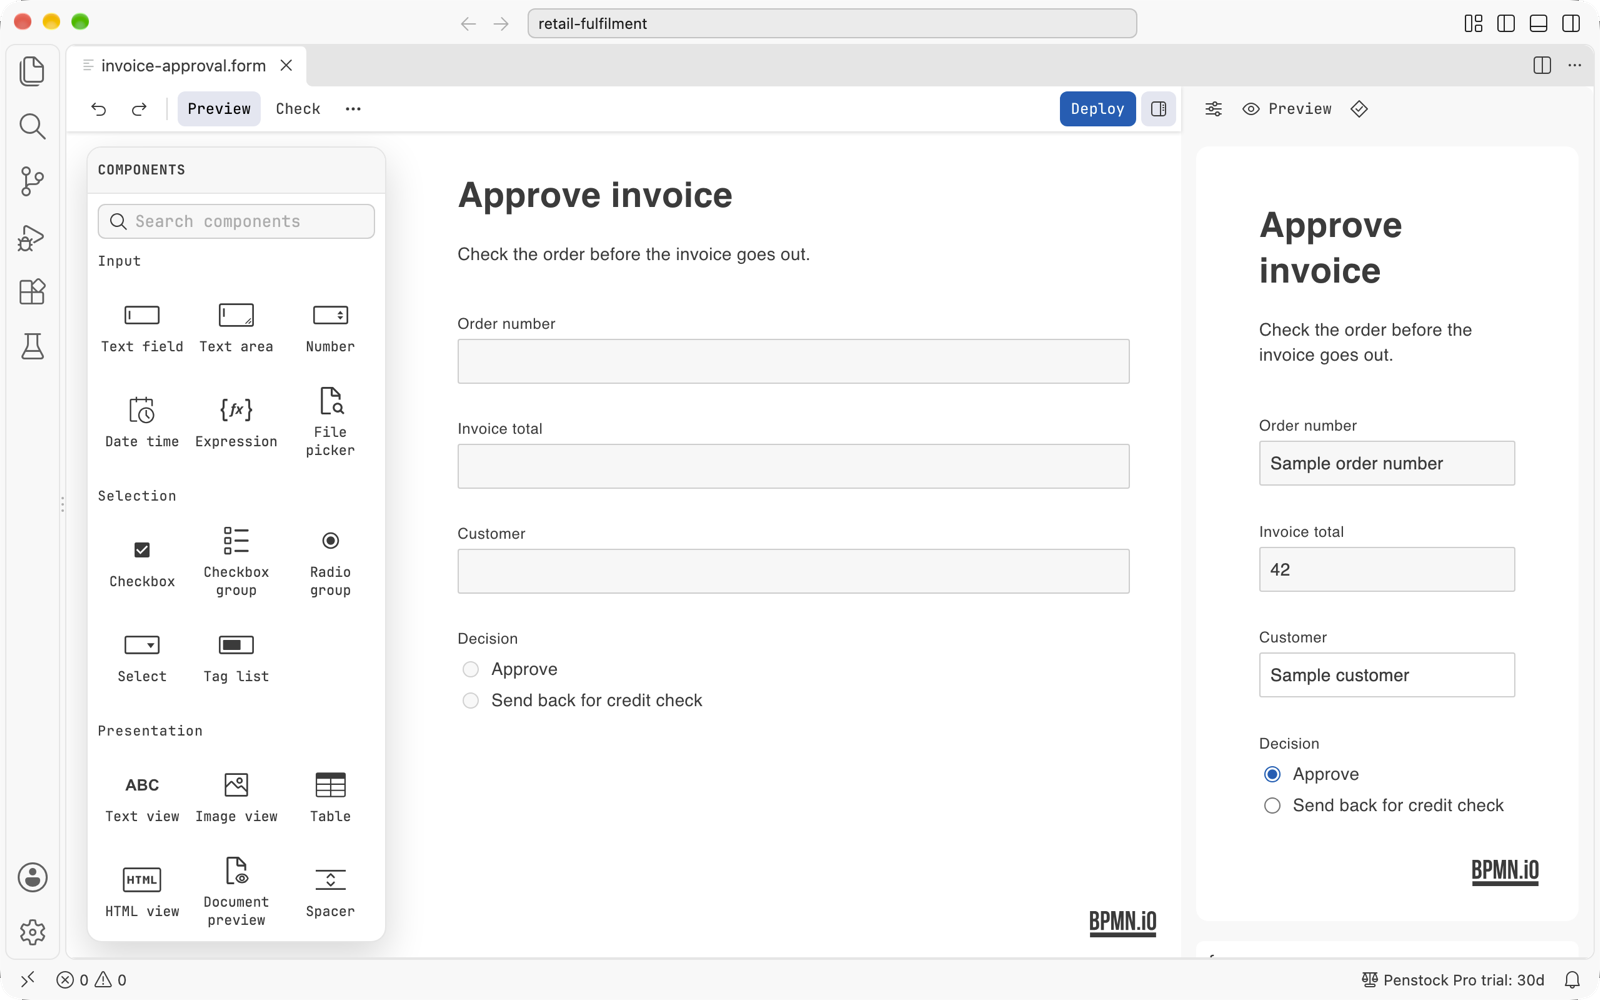The image size is (1600, 1000).
Task: Select Send back for credit check in editor
Action: 471,701
